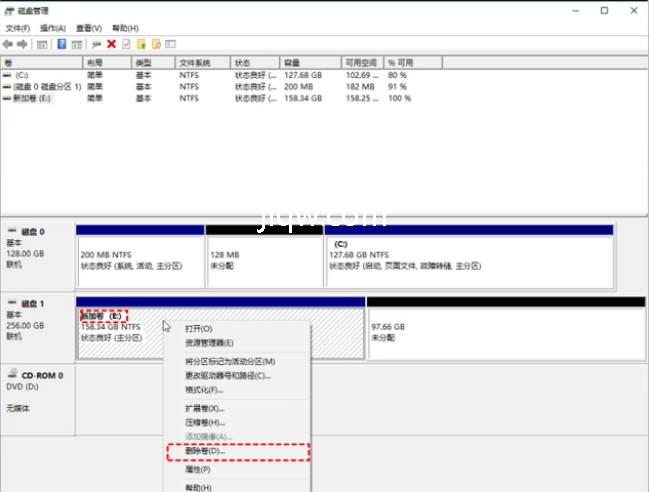Choose 格式化(F)... in context menu
The width and height of the screenshot is (649, 492).
point(203,390)
